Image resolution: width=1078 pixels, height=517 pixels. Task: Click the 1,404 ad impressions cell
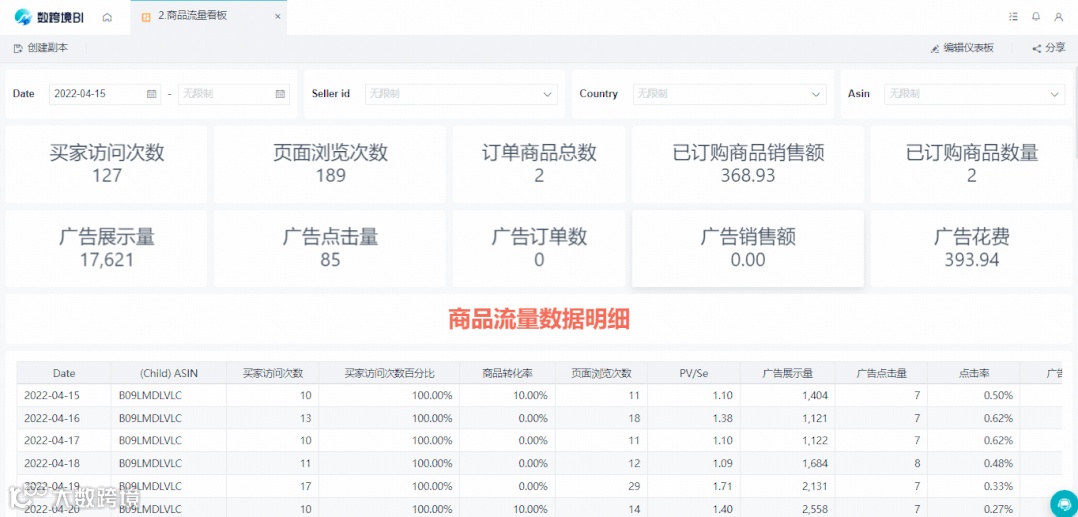click(788, 395)
